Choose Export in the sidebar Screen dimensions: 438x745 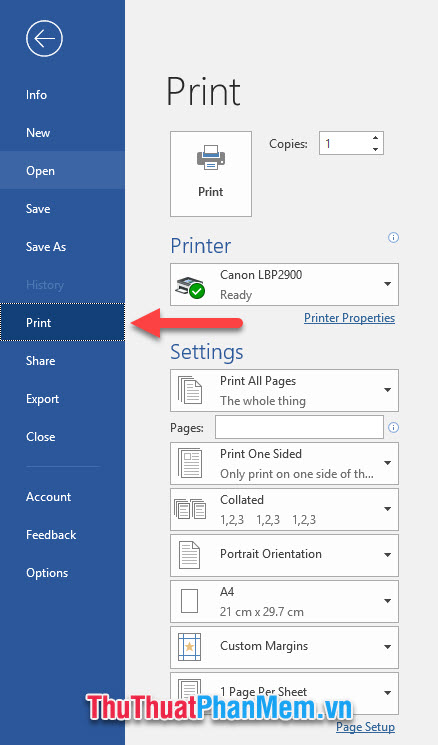tap(62, 399)
